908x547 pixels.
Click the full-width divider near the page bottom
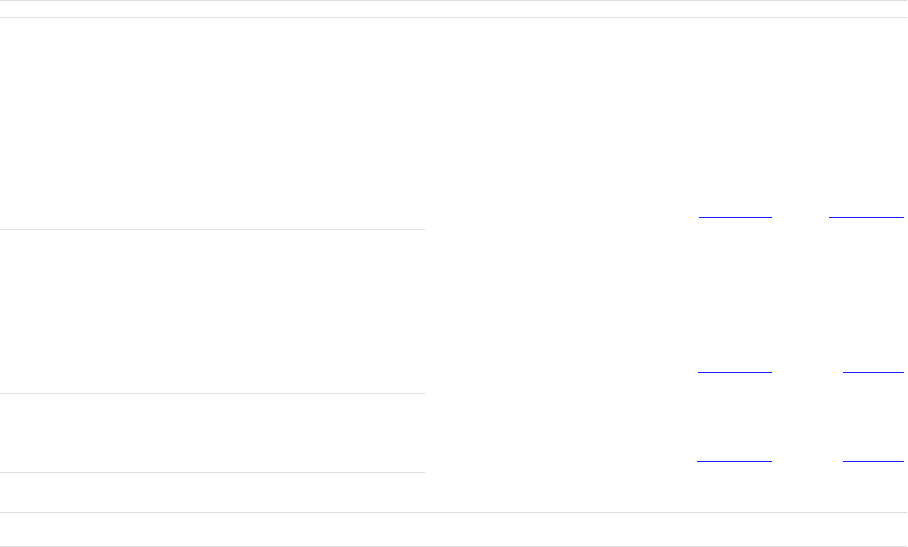pos(453,512)
